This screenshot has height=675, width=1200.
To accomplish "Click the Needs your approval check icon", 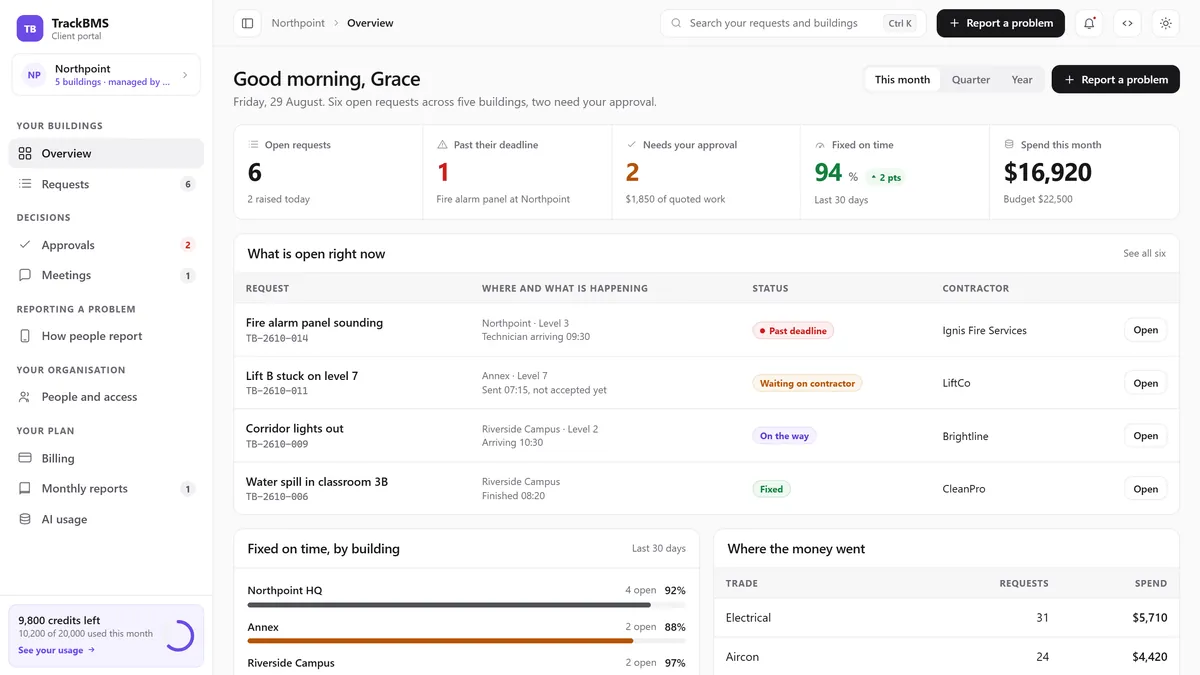I will [631, 145].
